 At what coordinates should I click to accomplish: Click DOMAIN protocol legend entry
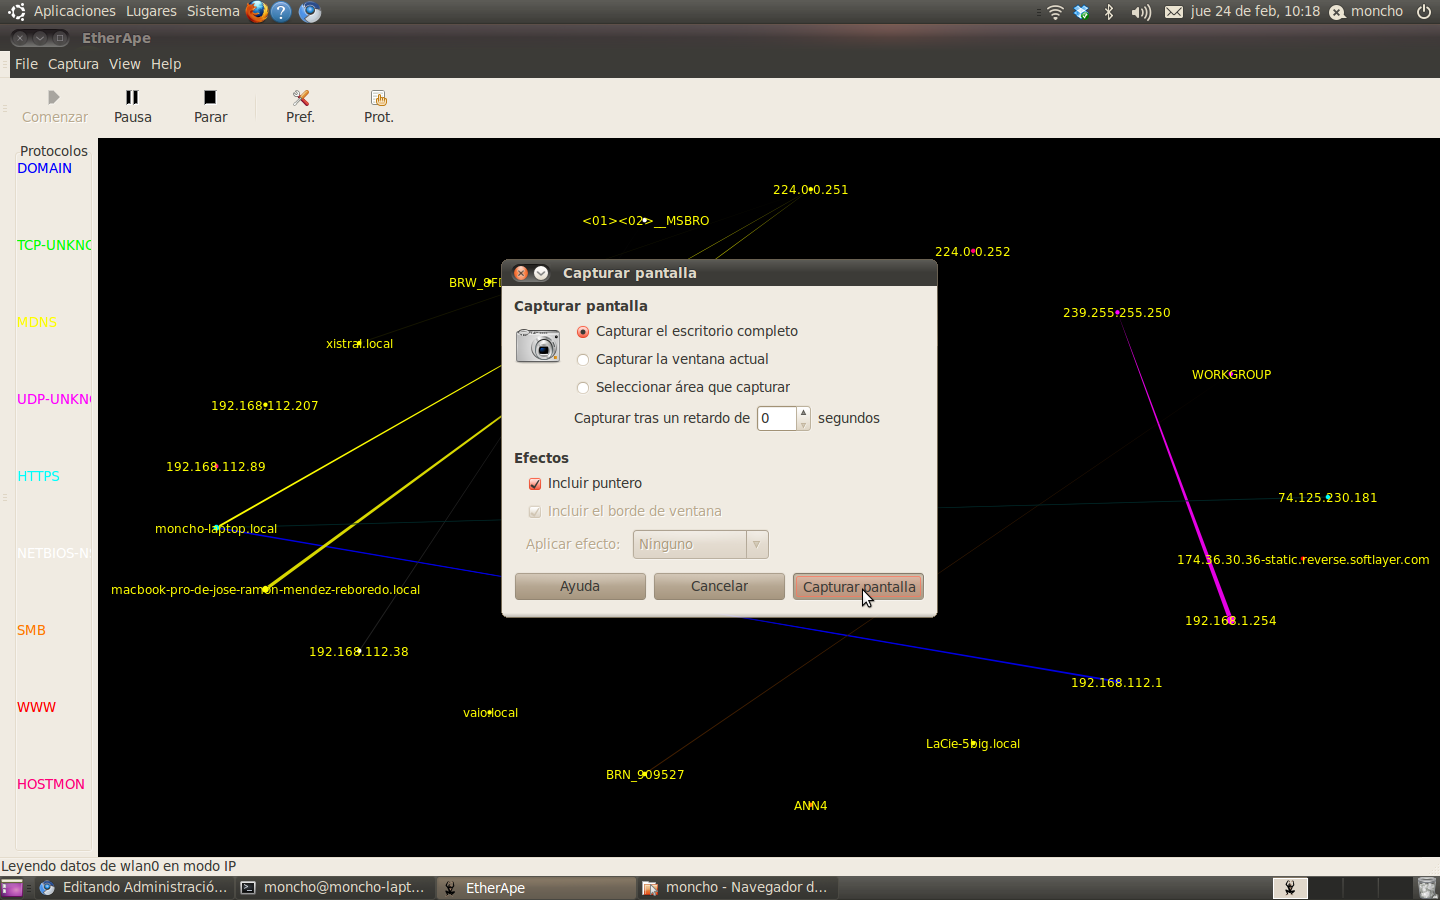(x=44, y=168)
